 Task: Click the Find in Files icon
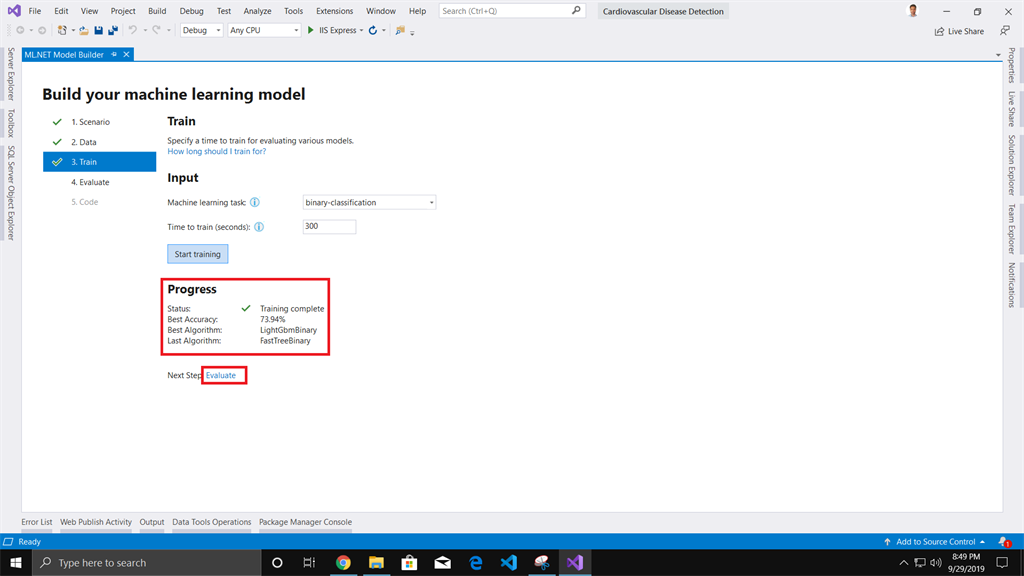point(400,31)
